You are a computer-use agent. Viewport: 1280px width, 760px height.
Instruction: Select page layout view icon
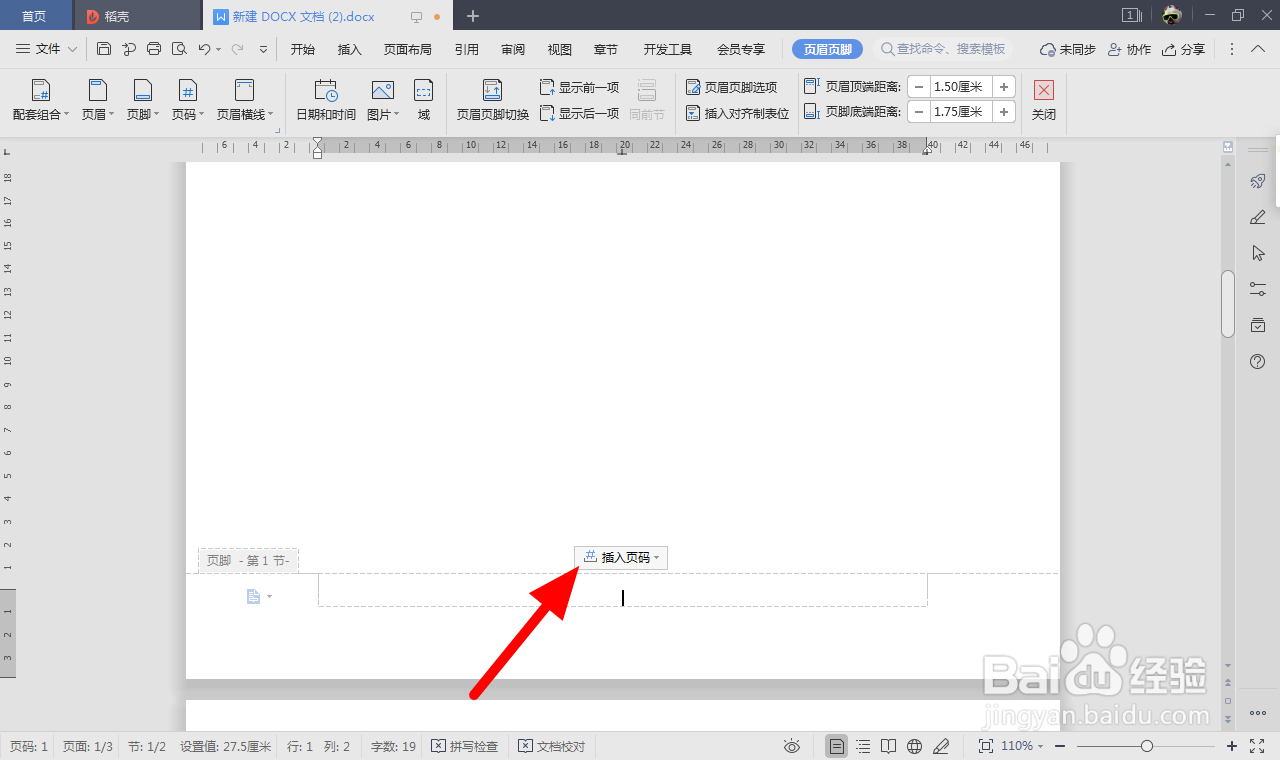tap(837, 746)
